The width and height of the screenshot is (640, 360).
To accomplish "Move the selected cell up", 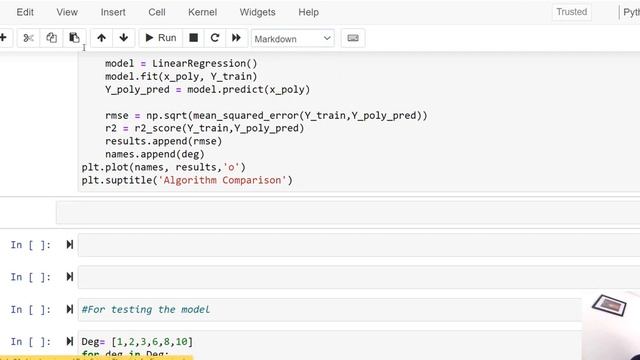I will click(102, 38).
